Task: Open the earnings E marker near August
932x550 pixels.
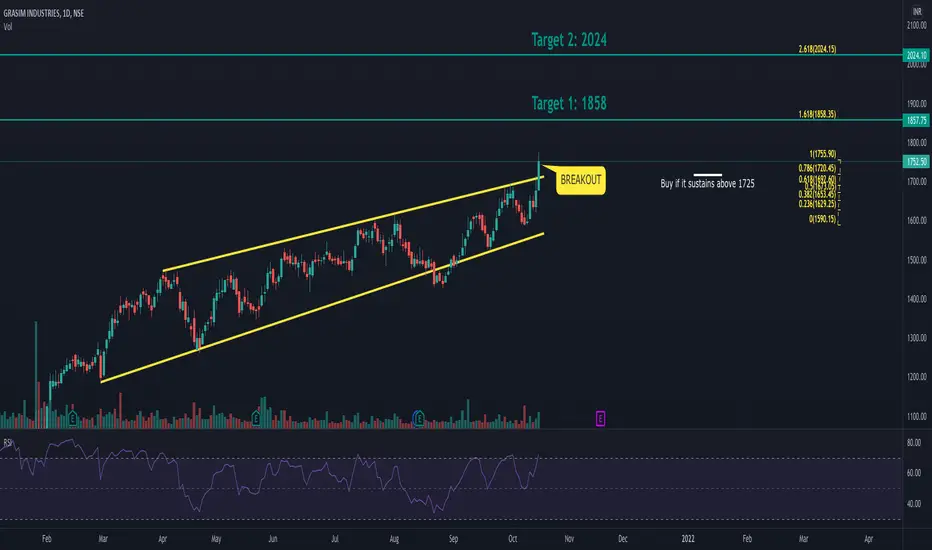Action: [418, 418]
